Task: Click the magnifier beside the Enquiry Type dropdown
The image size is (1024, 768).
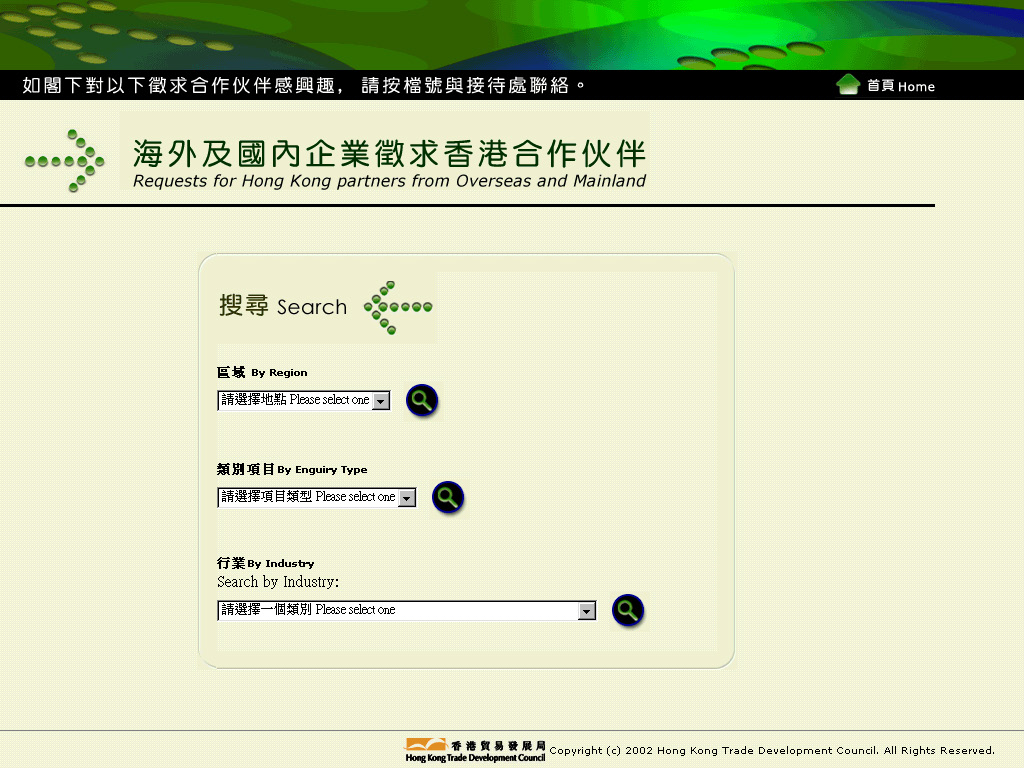Action: coord(448,497)
